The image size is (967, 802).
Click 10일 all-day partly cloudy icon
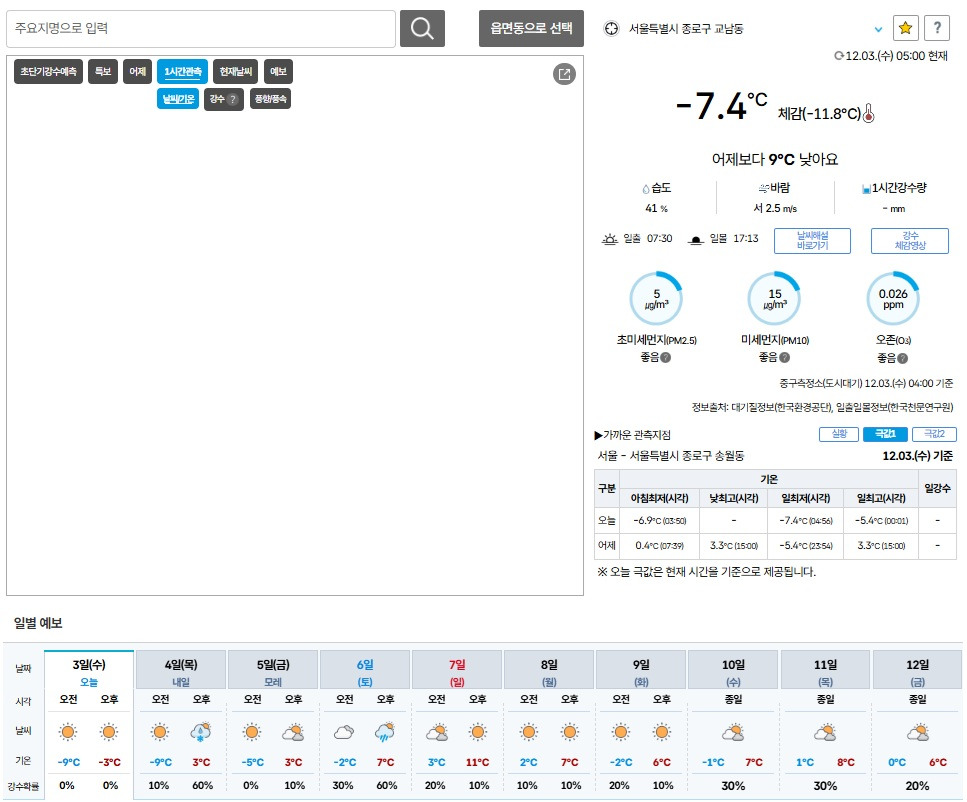click(x=733, y=732)
